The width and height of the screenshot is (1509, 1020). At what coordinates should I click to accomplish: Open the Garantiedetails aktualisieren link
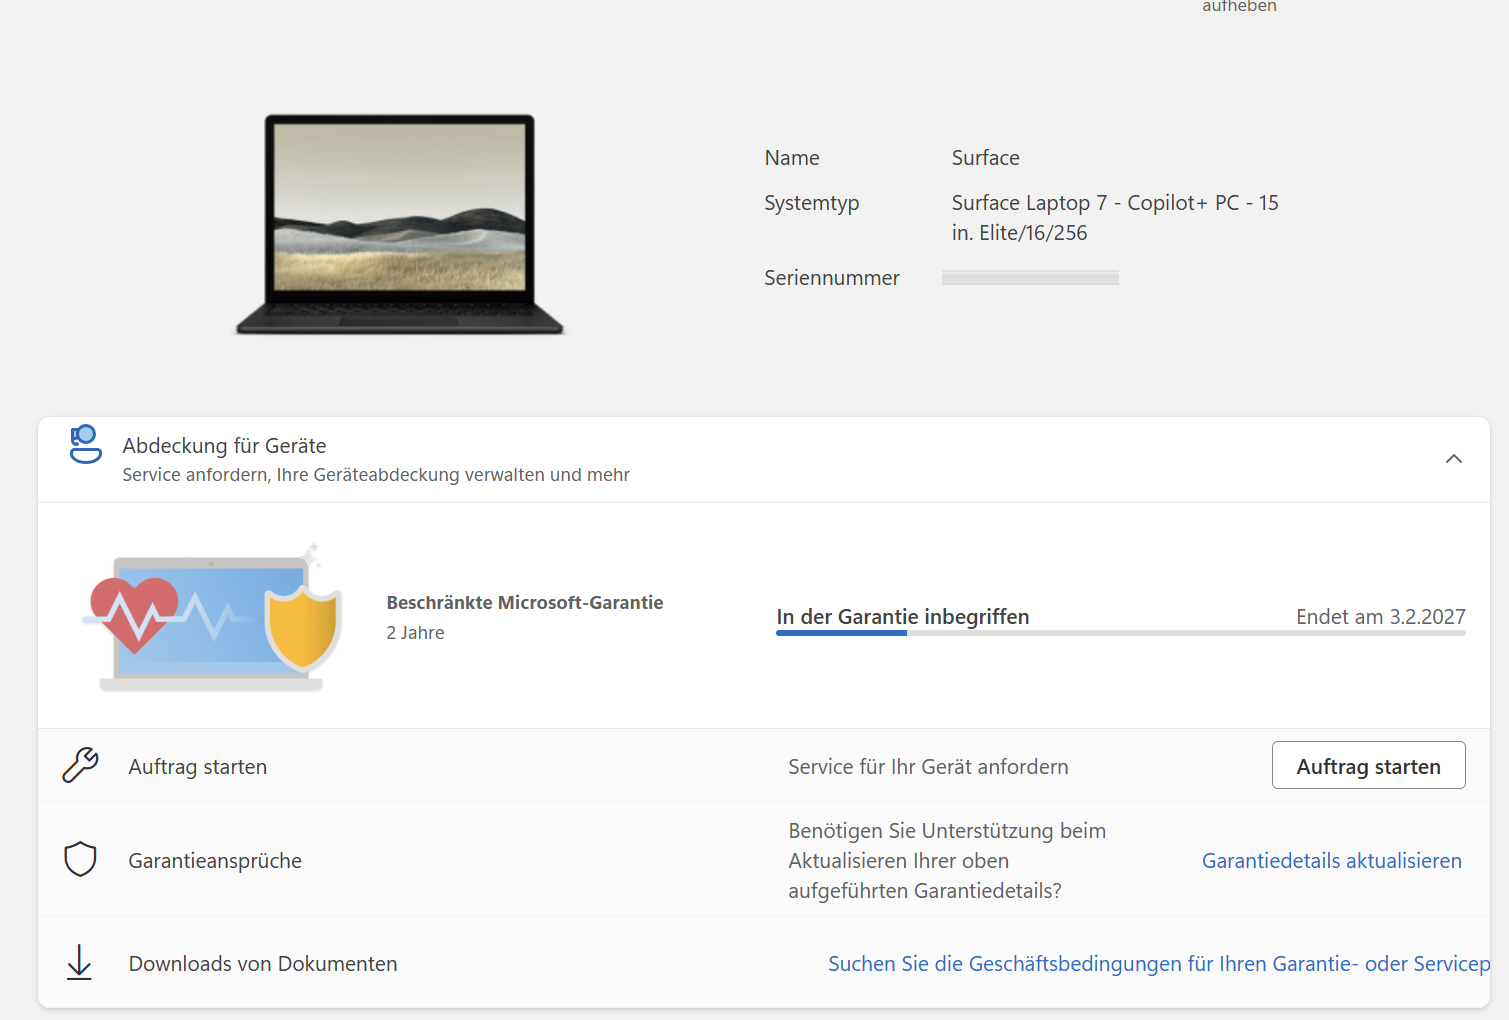1331,861
